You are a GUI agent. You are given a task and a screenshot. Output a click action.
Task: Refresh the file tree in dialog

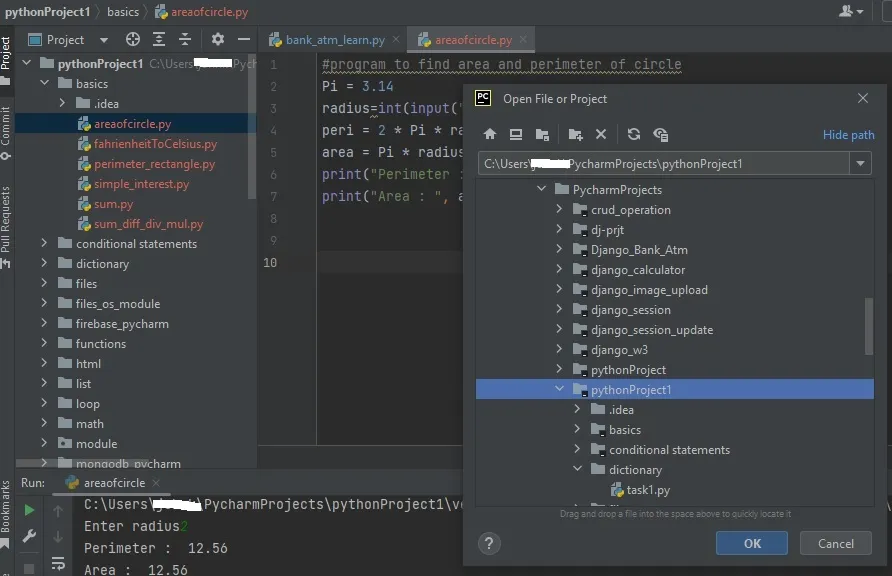[x=634, y=134]
